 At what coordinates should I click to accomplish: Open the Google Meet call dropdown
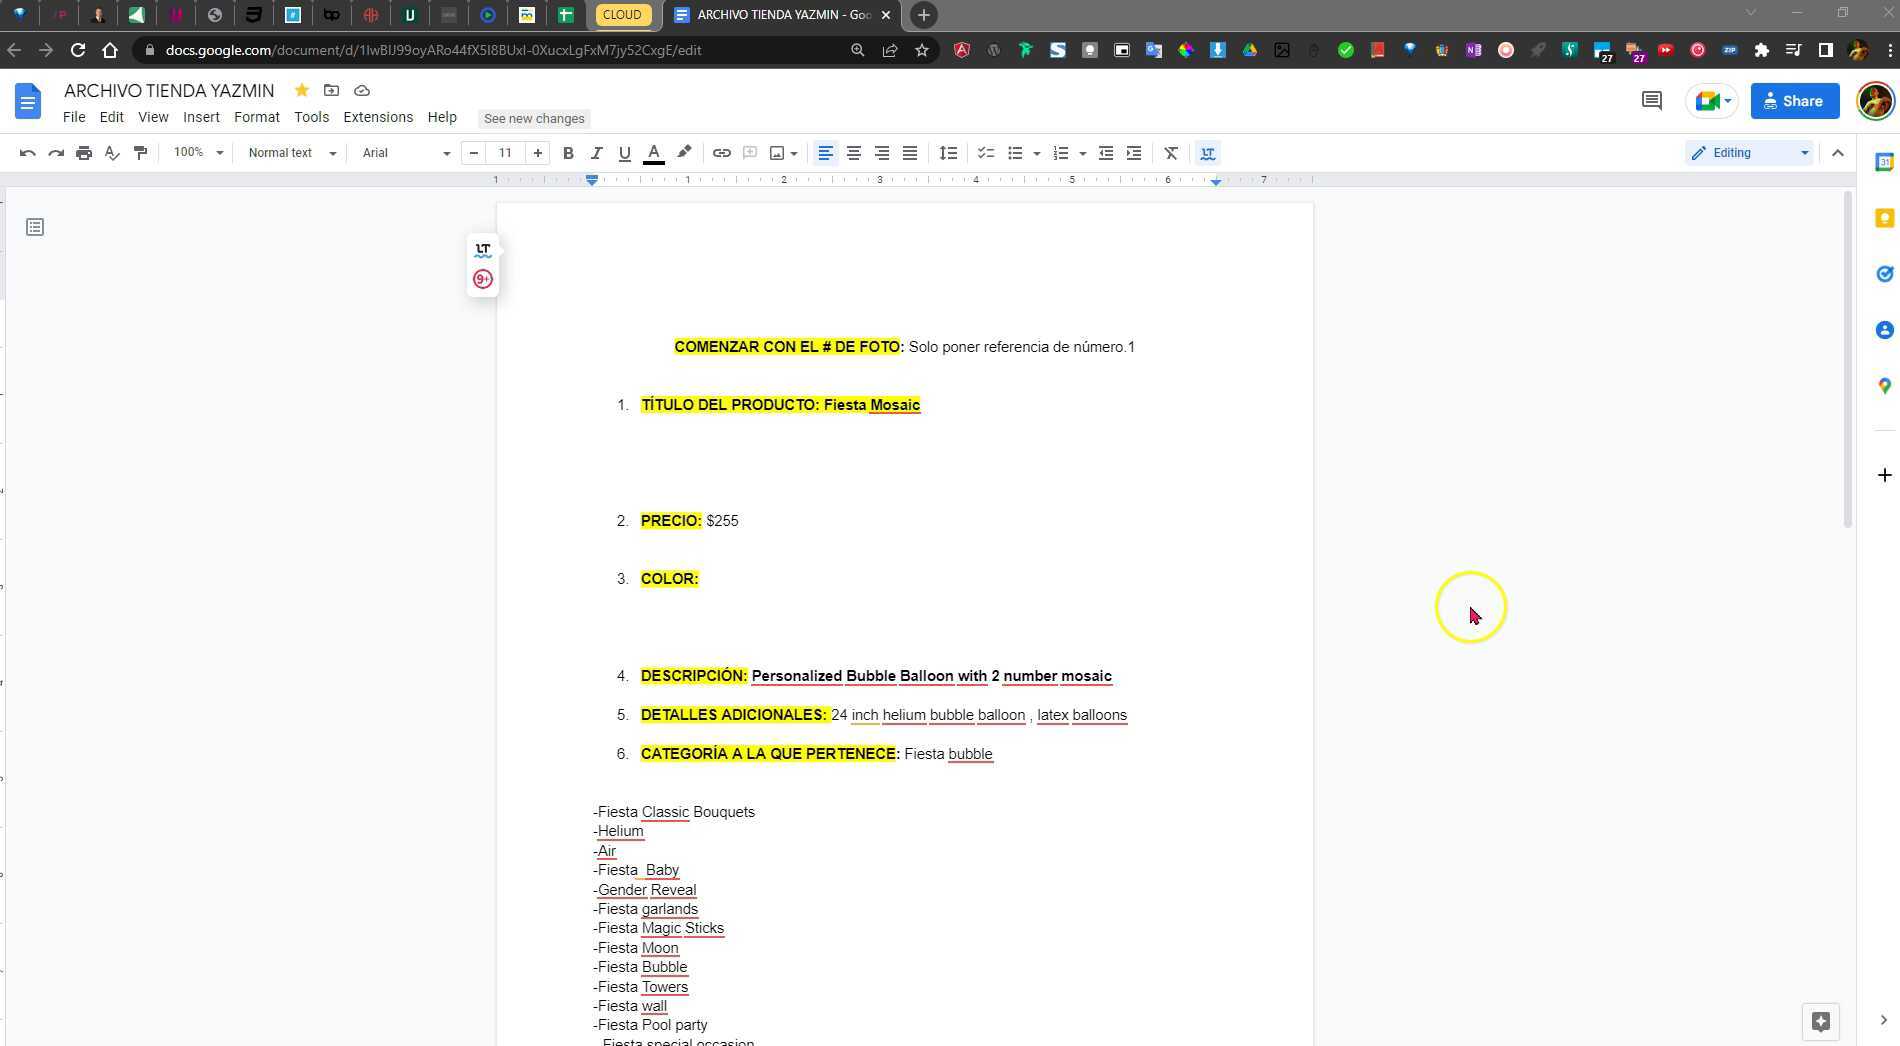pos(1713,101)
